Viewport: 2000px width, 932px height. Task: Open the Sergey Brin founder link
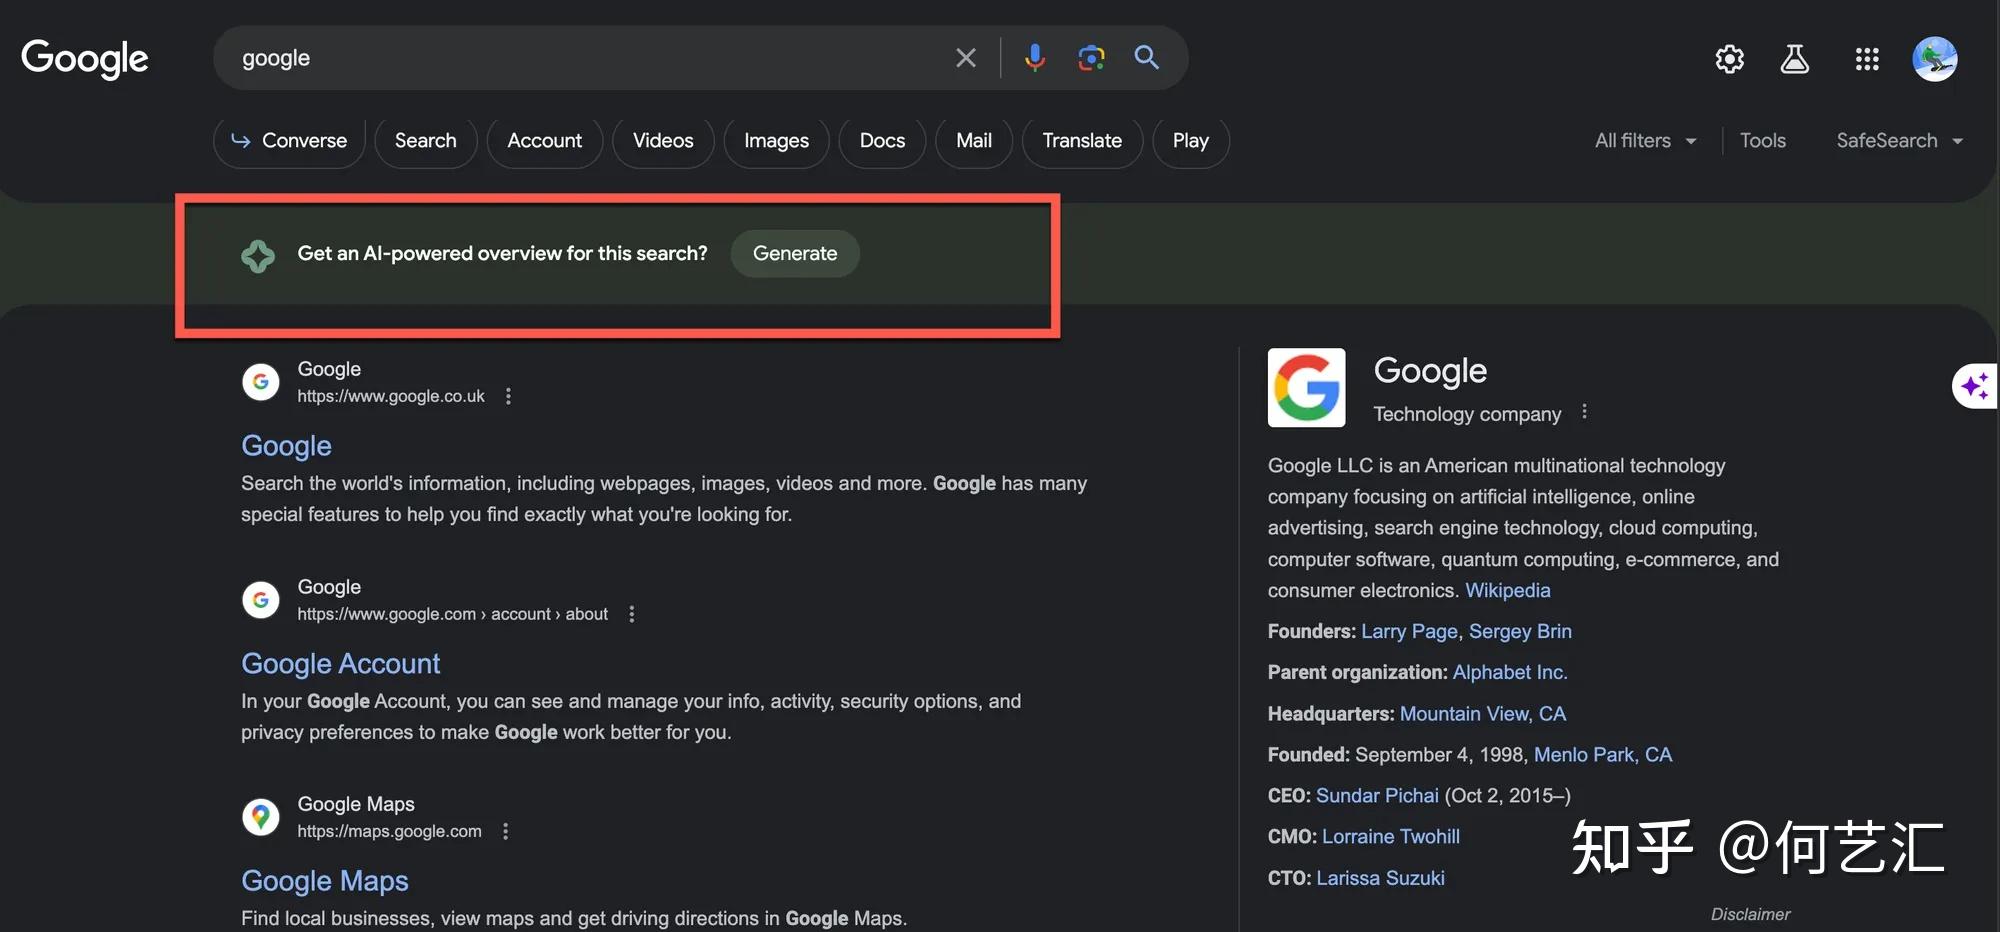tap(1520, 632)
